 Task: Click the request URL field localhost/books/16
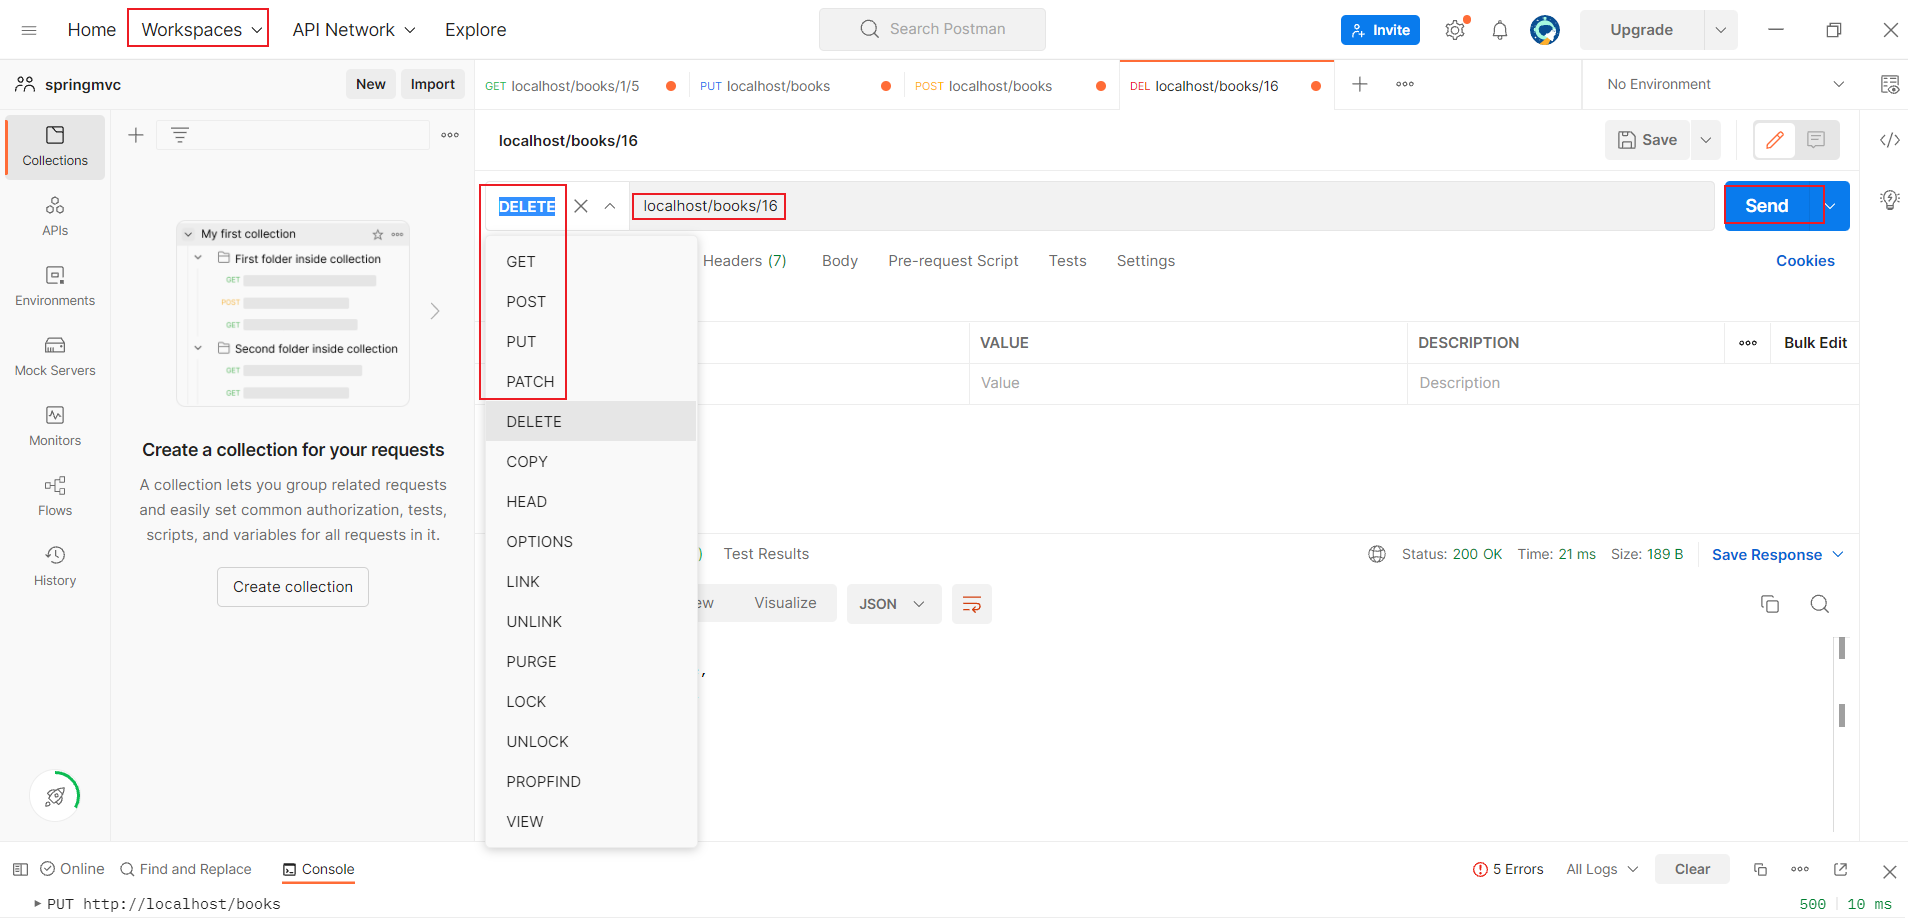[1172, 206]
